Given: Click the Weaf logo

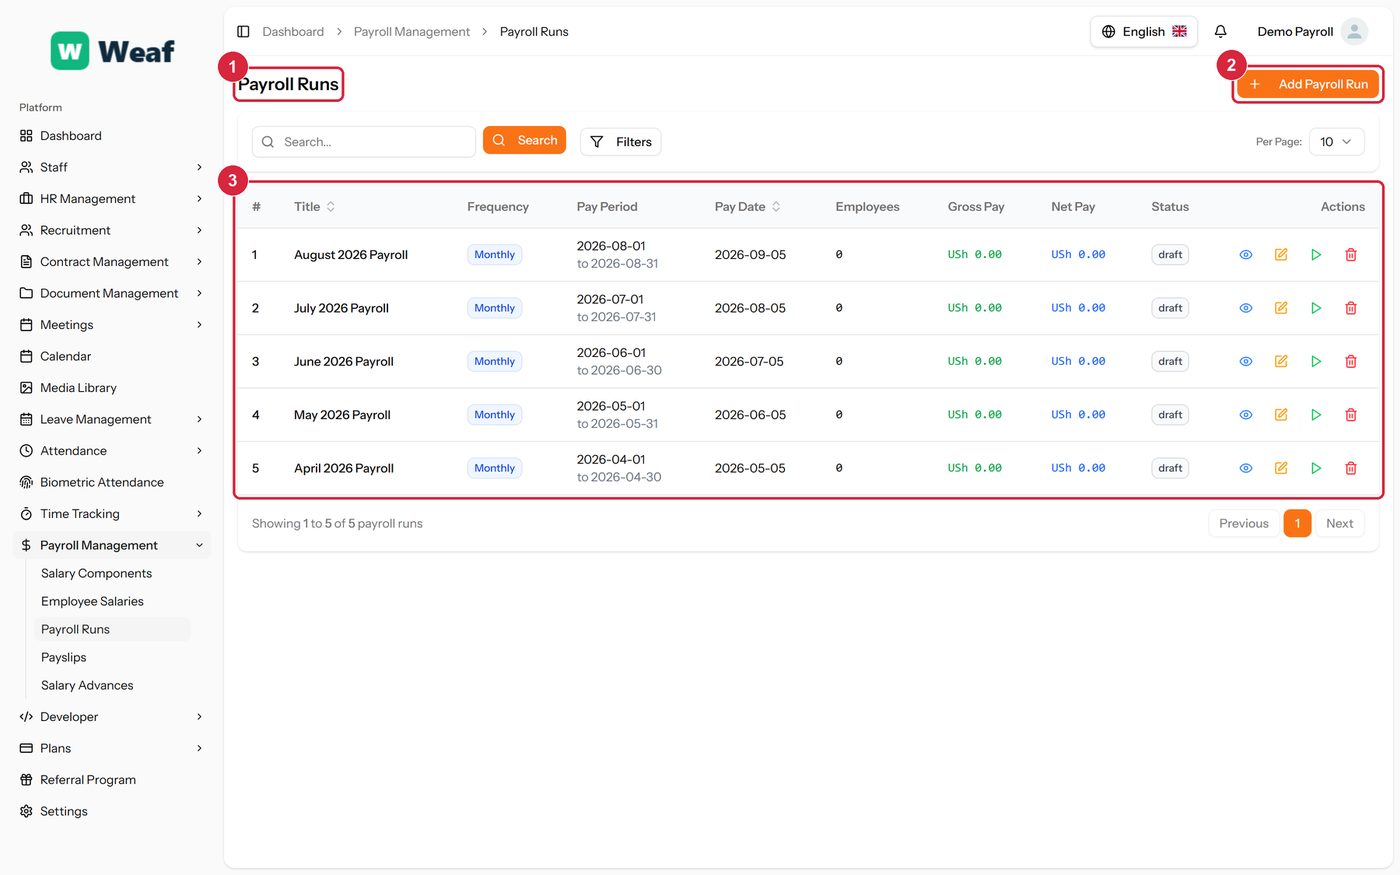Looking at the screenshot, I should coord(112,51).
